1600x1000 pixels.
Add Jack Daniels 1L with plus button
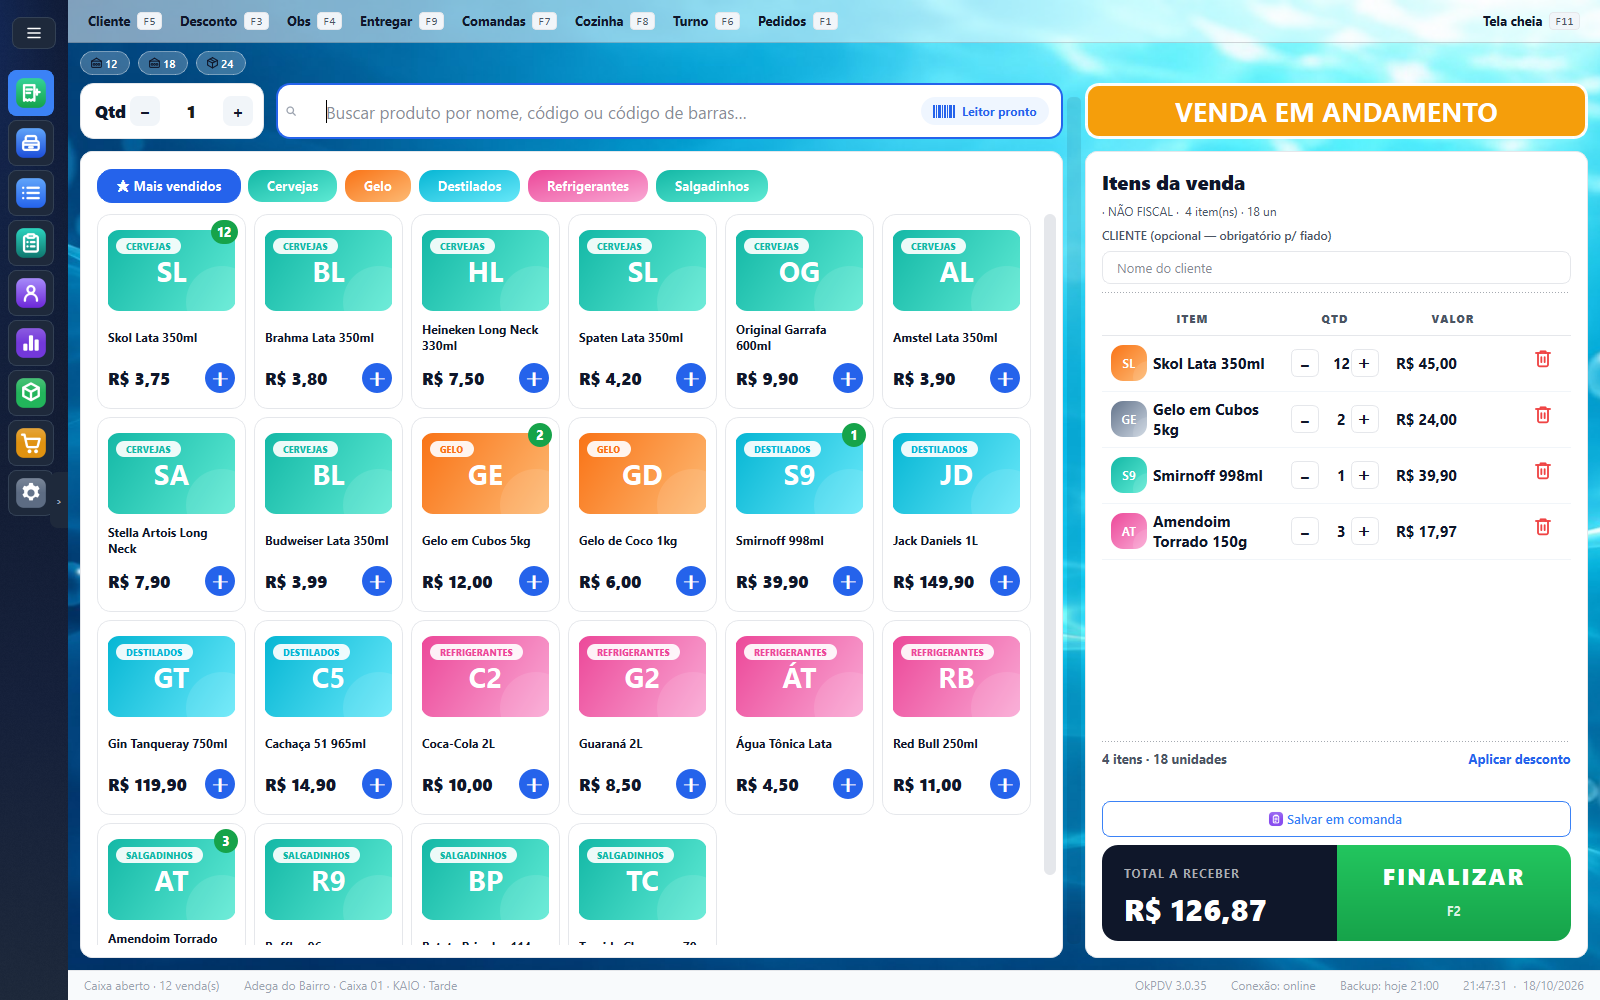pos(1005,581)
